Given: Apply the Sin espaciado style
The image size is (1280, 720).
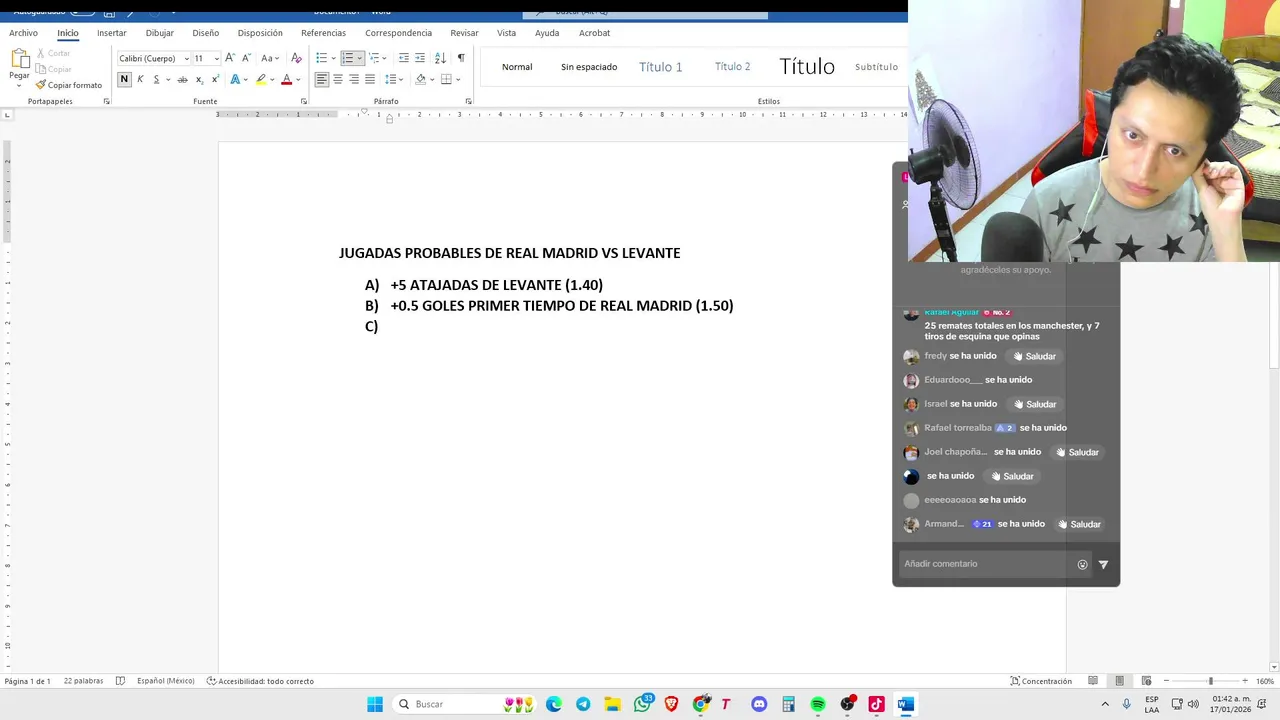Looking at the screenshot, I should click(589, 67).
